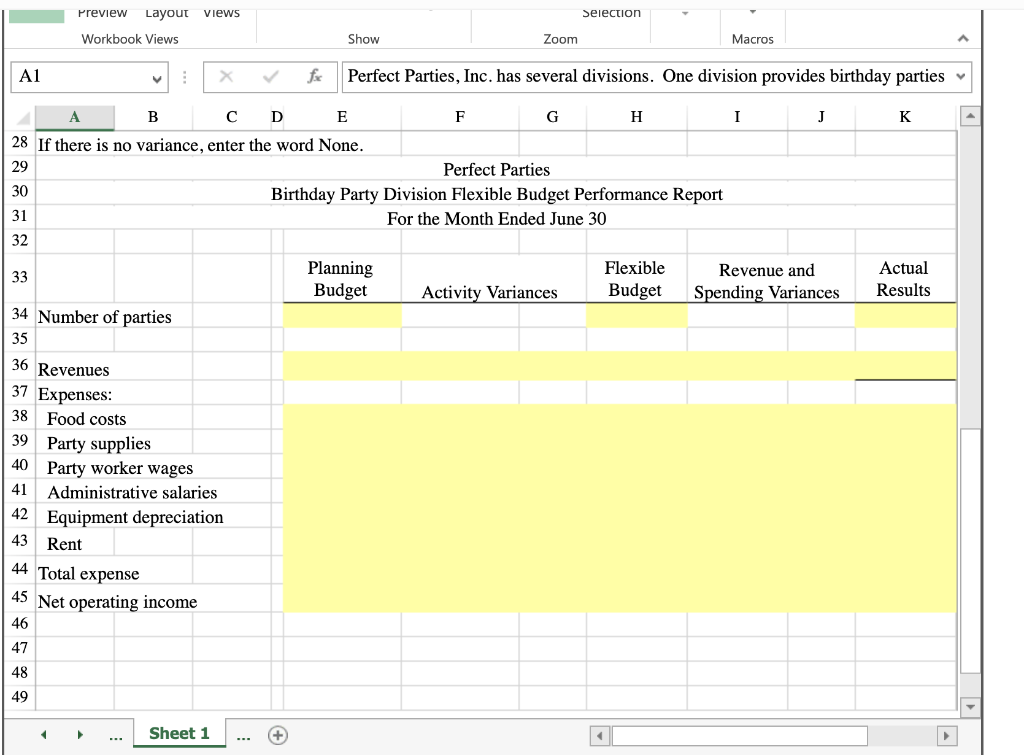
Task: Click the ellipsis right of Sheet 1
Action: coord(244,737)
